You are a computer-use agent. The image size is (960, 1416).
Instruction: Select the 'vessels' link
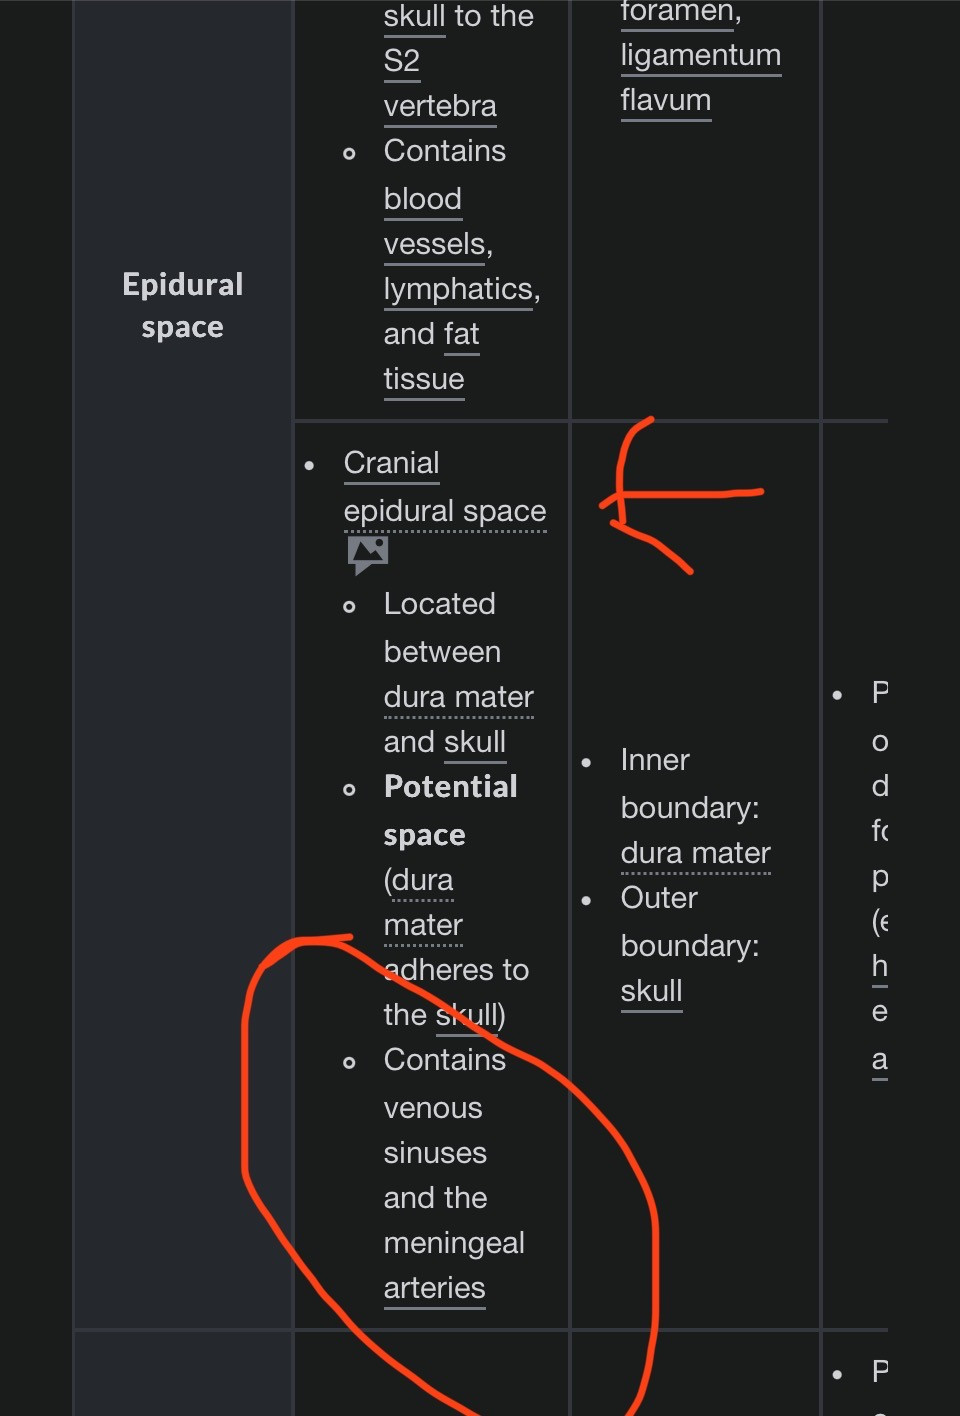[x=435, y=244]
